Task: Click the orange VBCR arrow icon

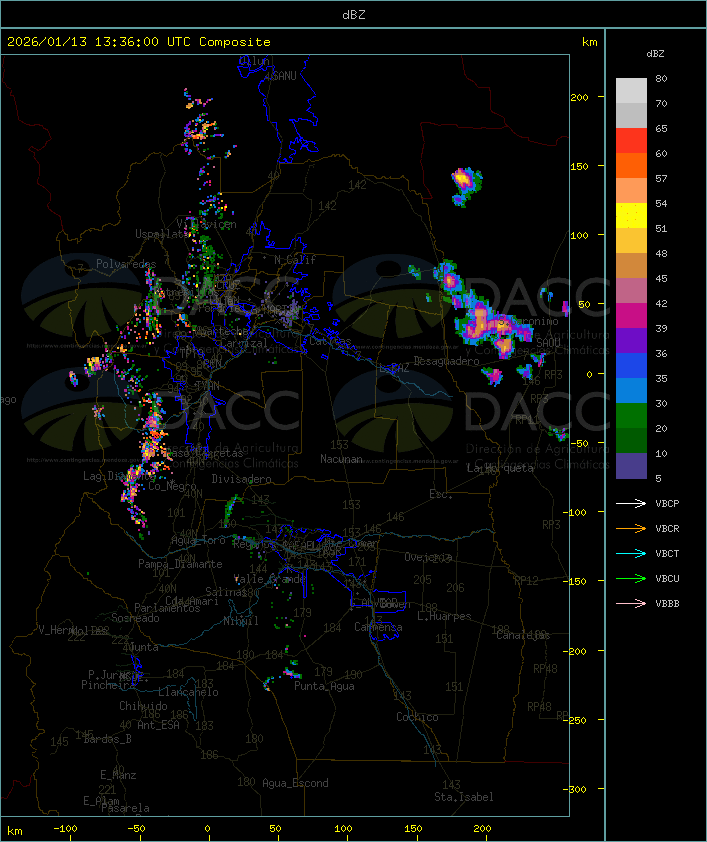Action: click(x=631, y=528)
